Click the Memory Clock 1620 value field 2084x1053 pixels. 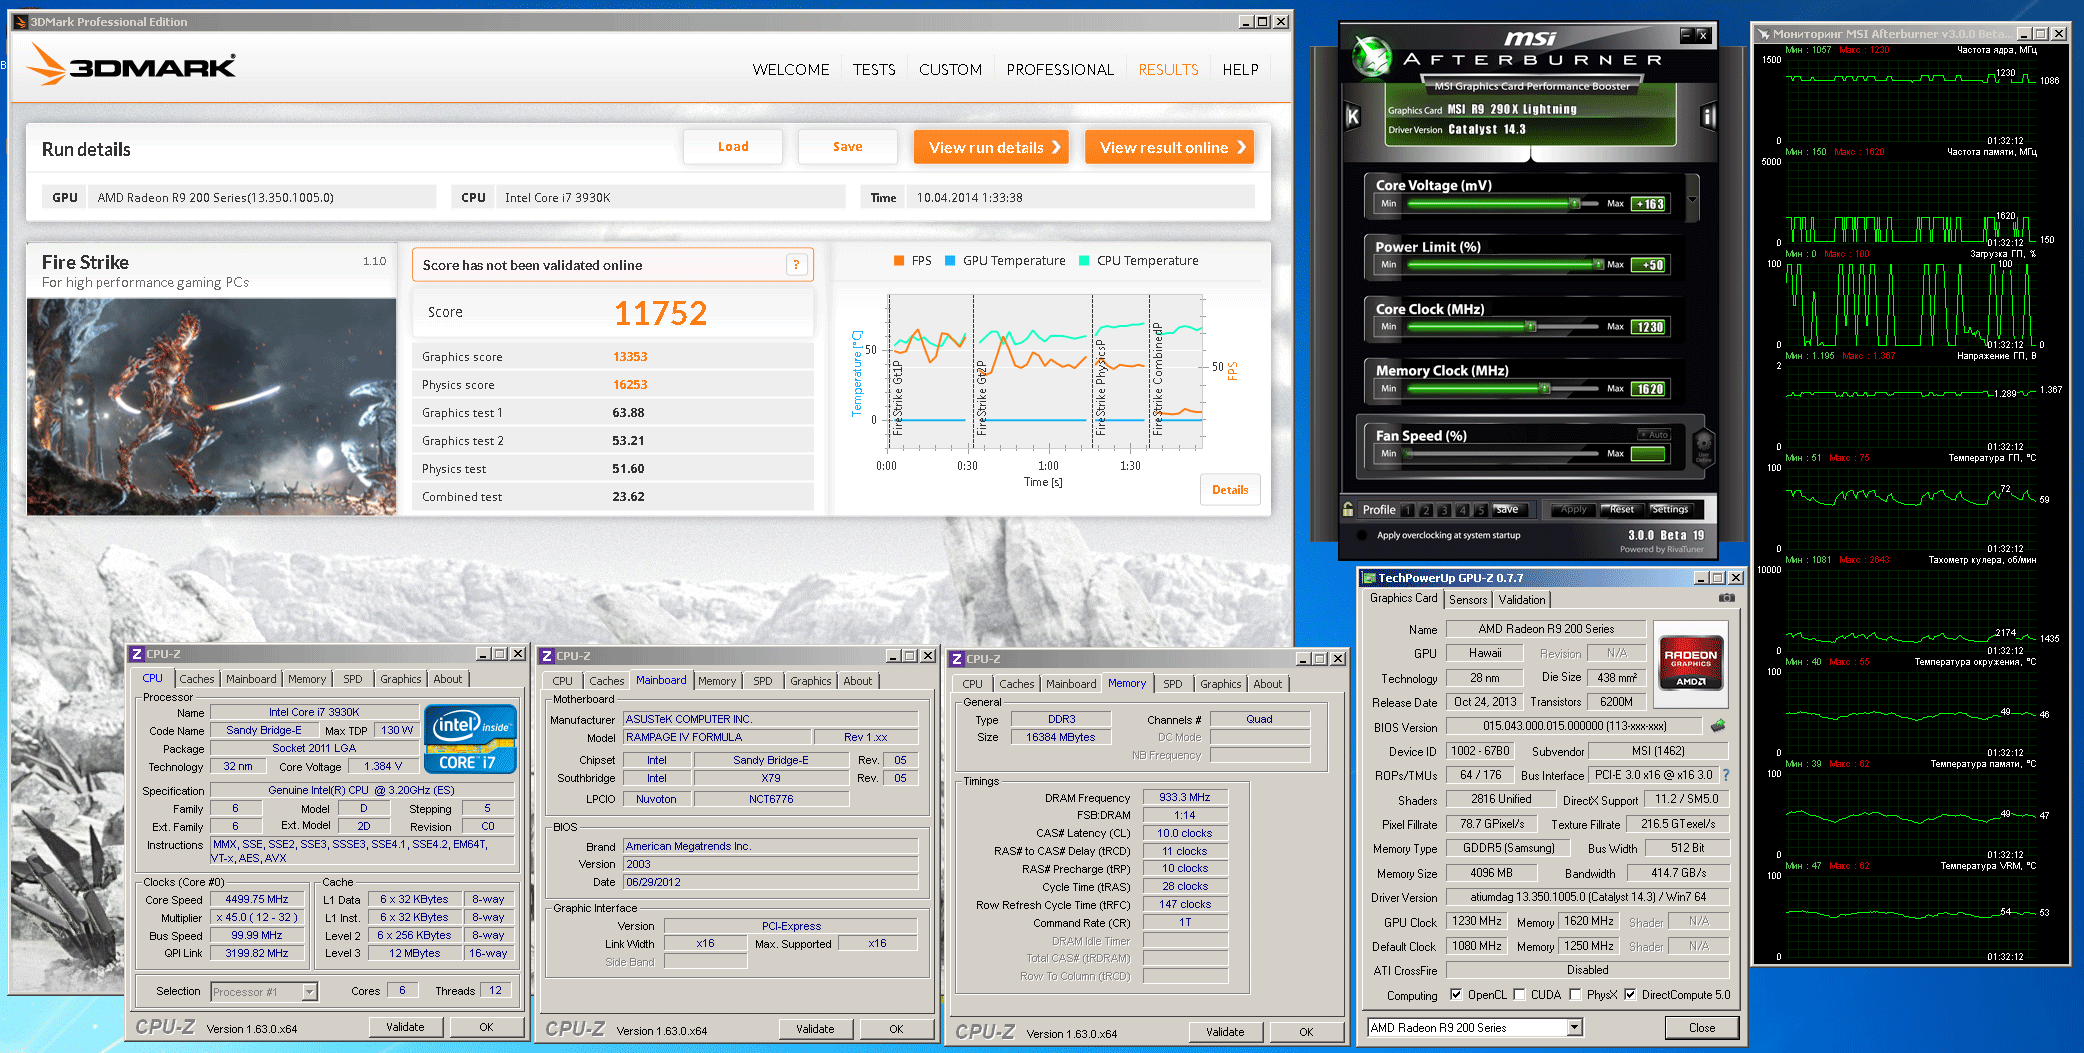coord(1649,389)
